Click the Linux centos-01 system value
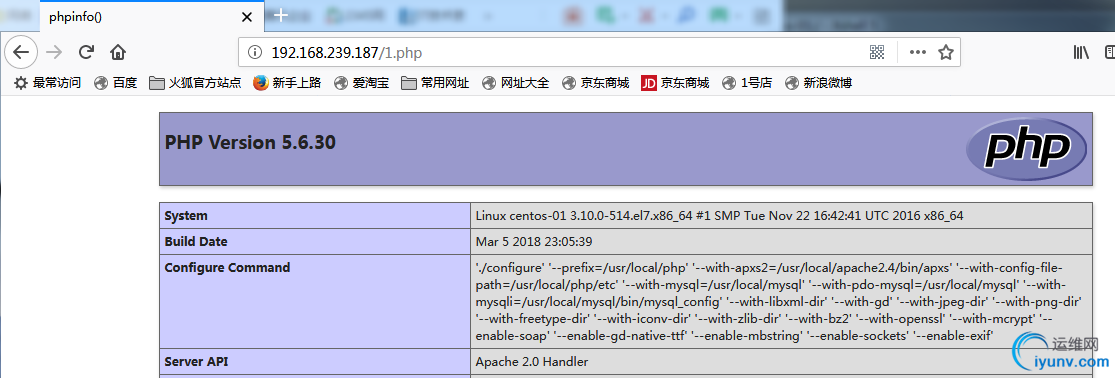This screenshot has height=378, width=1115. click(x=720, y=215)
